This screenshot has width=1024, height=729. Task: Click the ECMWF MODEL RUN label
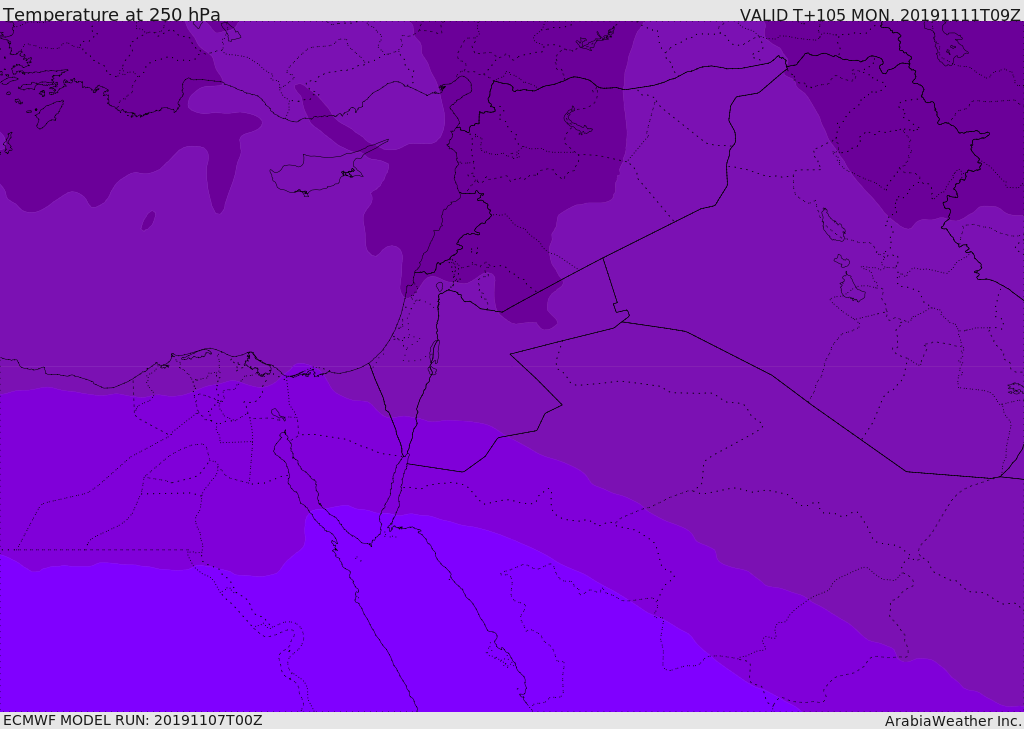click(133, 720)
